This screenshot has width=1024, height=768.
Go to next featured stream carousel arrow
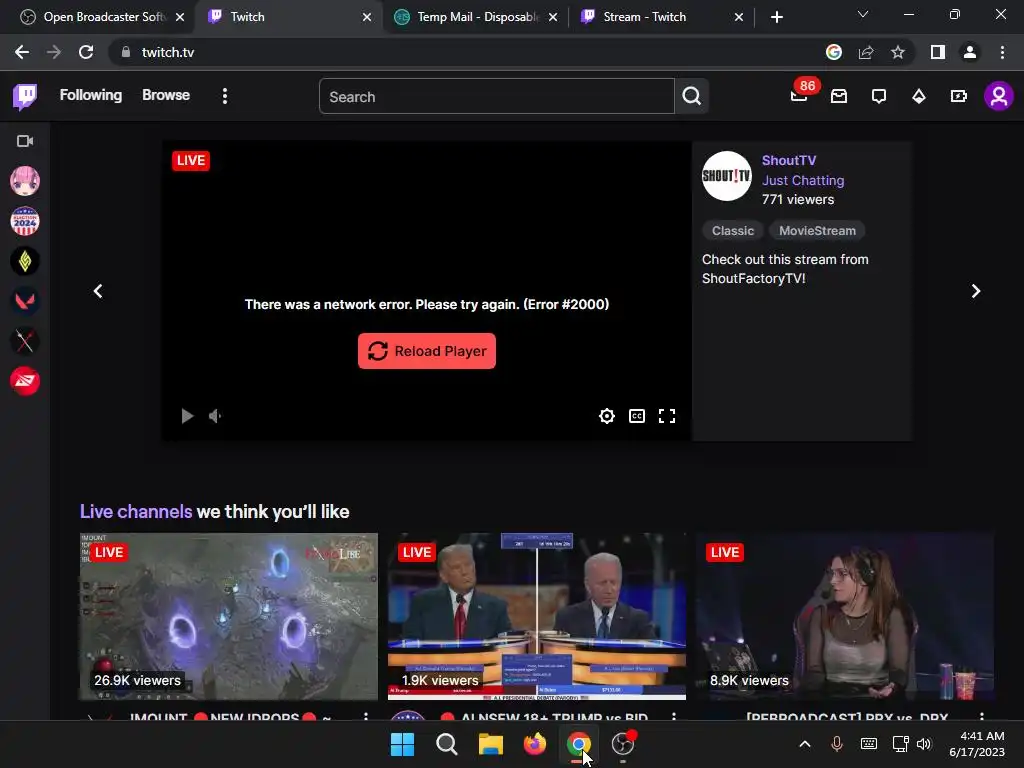click(x=976, y=291)
